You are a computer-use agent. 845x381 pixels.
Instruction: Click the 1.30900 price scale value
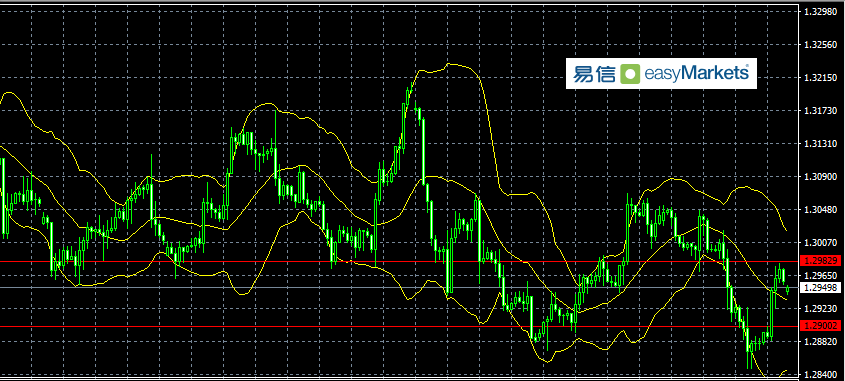820,176
